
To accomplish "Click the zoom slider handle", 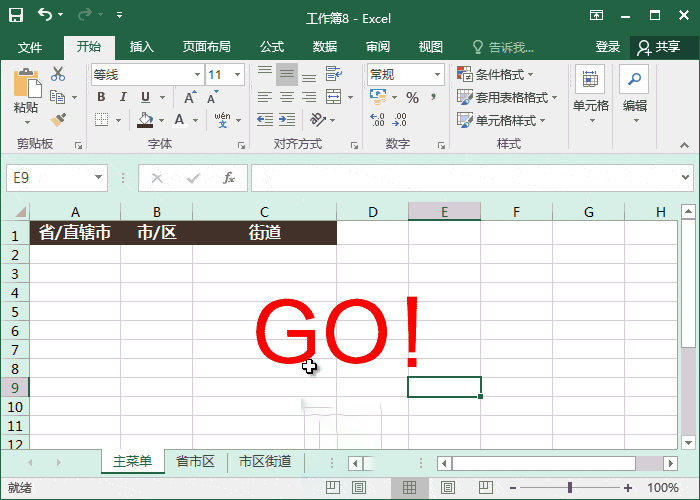I will 570,488.
